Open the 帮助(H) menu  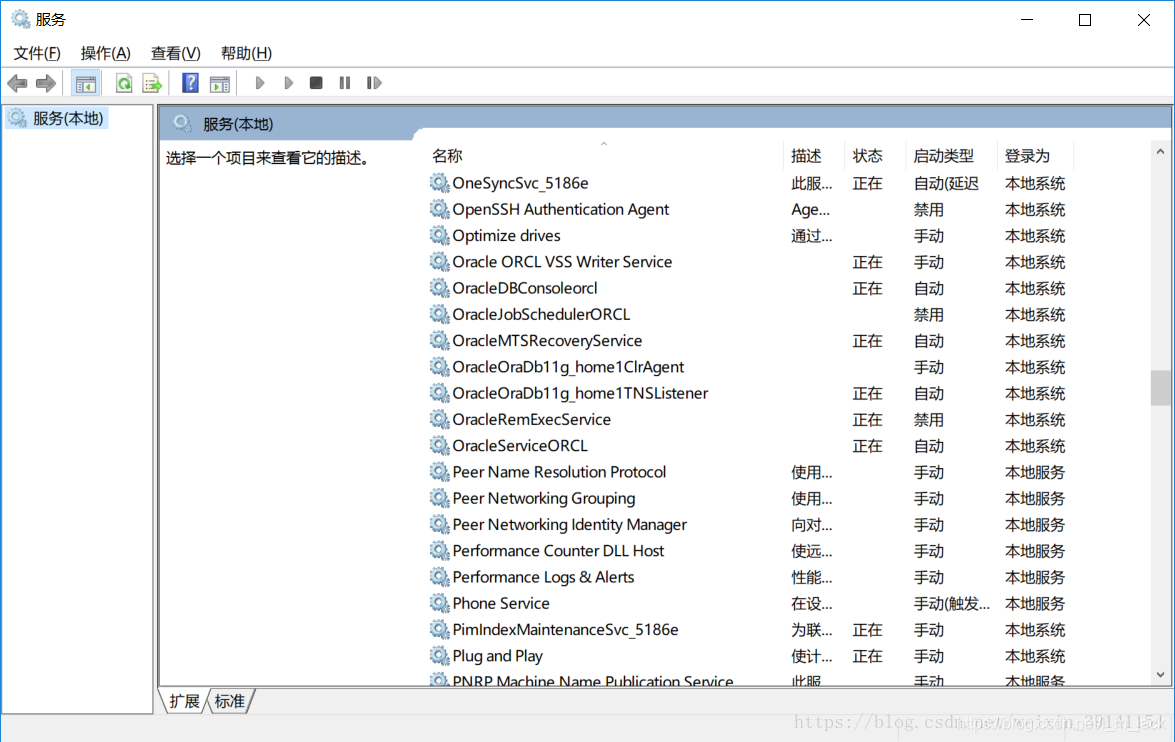point(246,53)
